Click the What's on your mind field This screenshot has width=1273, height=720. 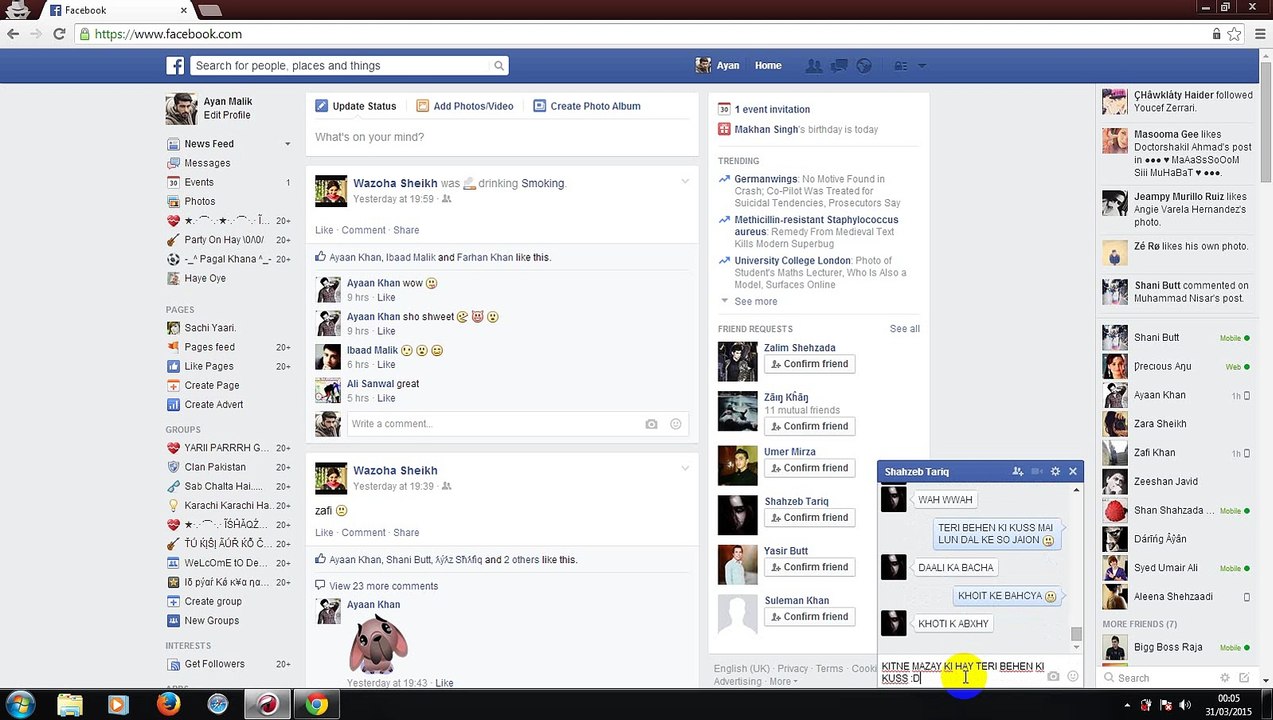point(501,137)
